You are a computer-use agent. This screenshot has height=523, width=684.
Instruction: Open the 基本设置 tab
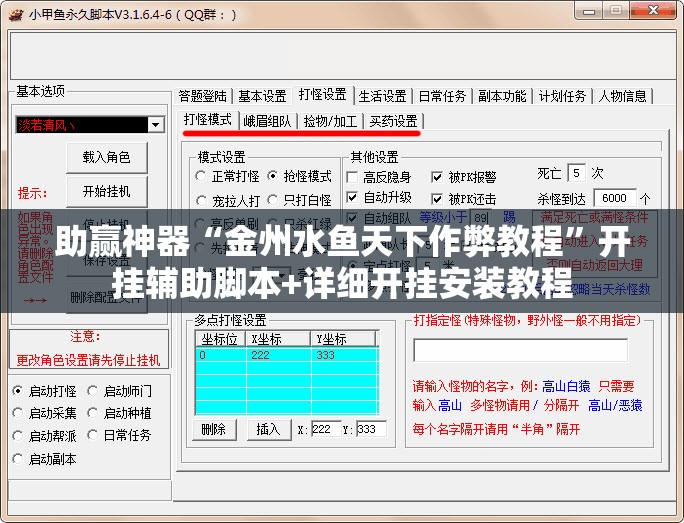[x=262, y=96]
